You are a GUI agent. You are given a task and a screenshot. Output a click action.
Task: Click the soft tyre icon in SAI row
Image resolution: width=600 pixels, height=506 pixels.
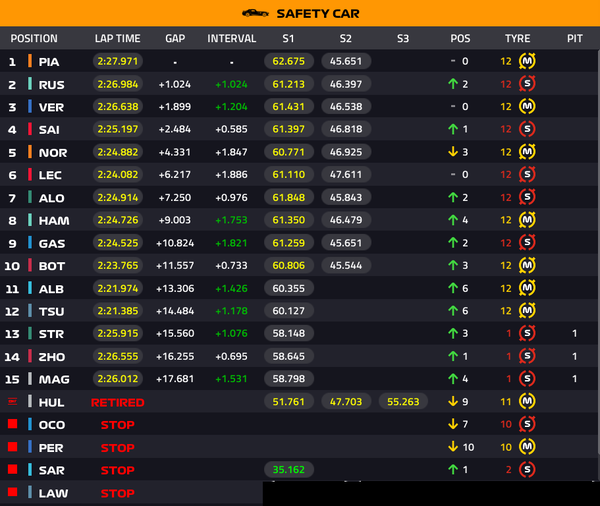[x=527, y=129]
